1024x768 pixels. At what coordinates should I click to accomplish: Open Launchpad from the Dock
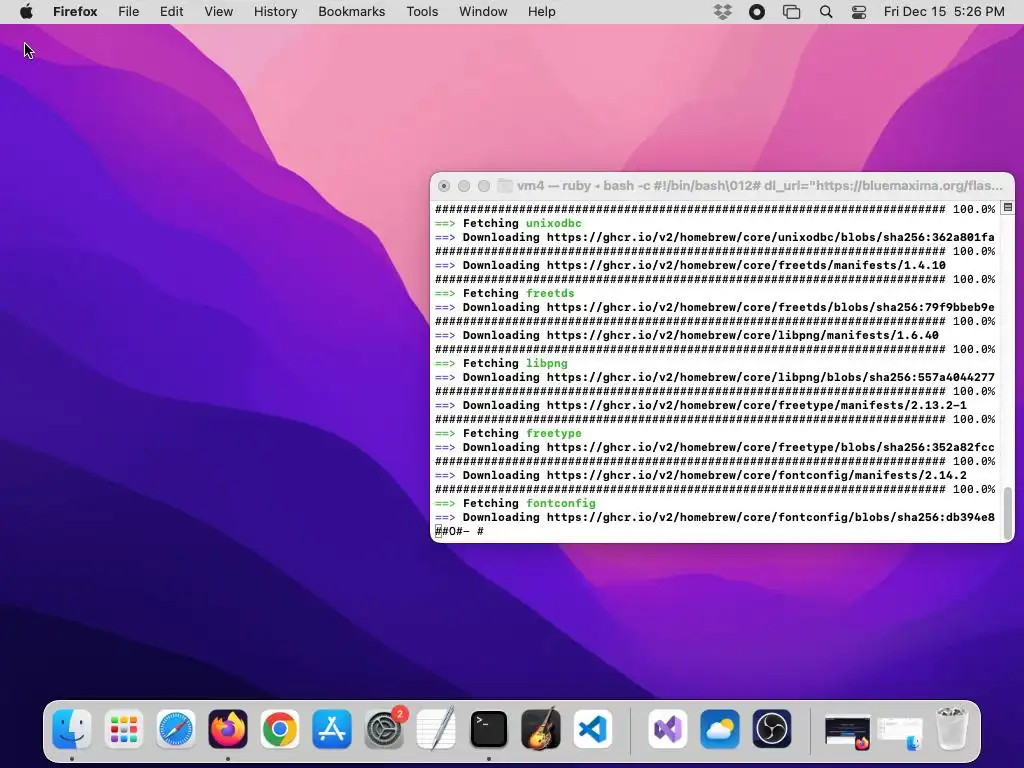pos(123,729)
